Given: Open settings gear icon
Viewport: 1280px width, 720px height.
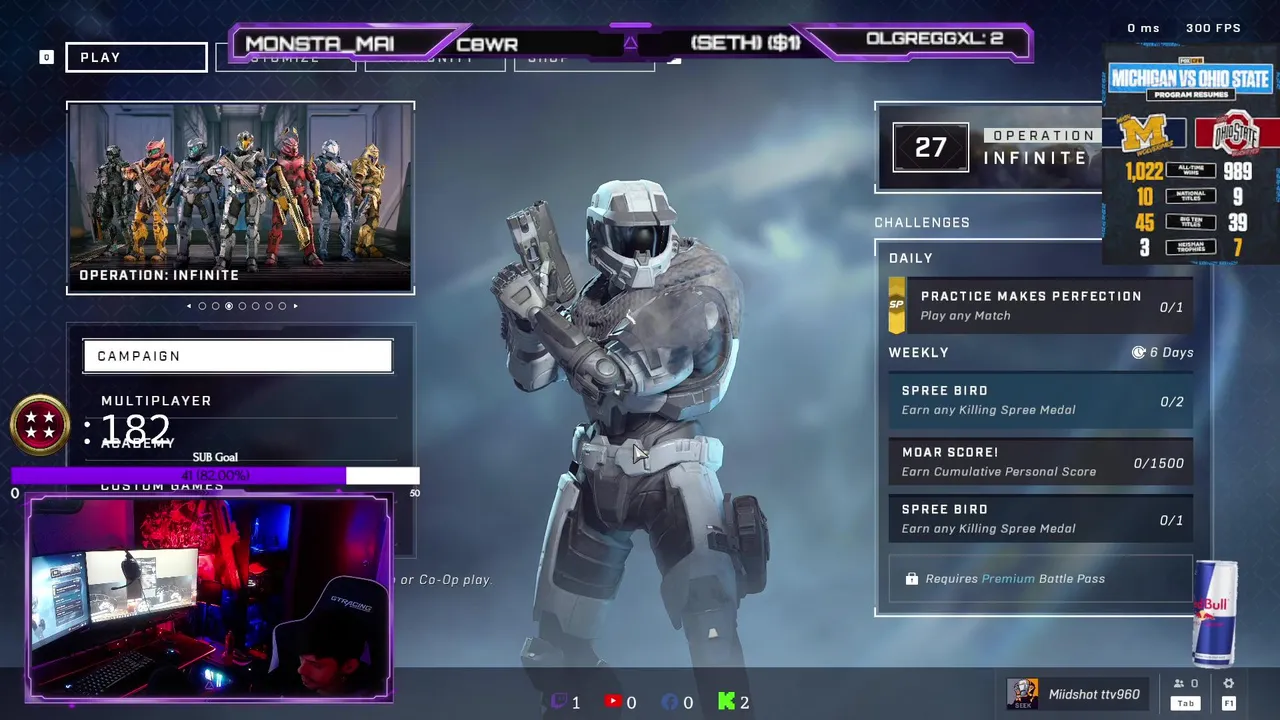Looking at the screenshot, I should (x=1229, y=684).
